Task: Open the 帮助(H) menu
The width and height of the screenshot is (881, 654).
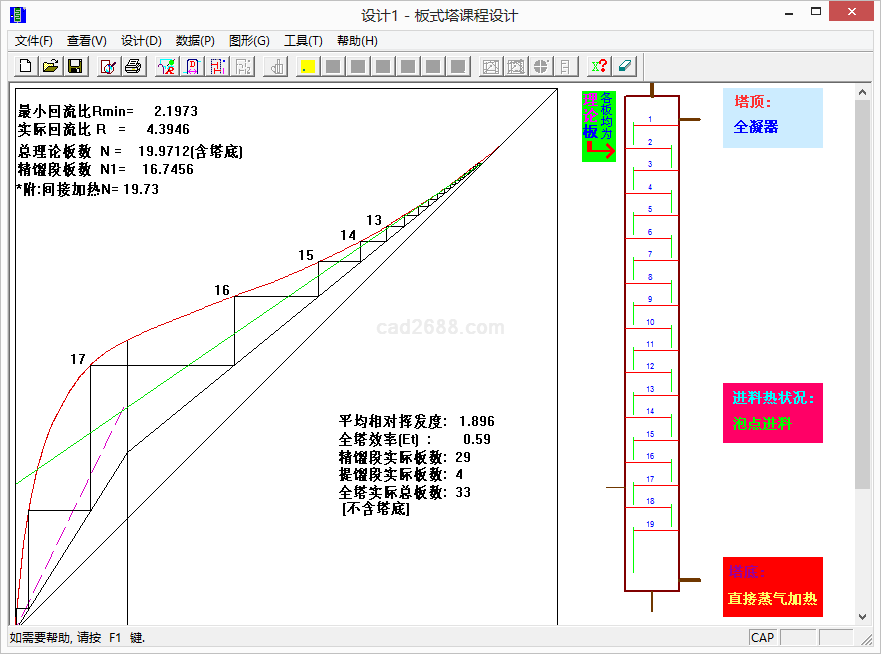Action: [357, 41]
